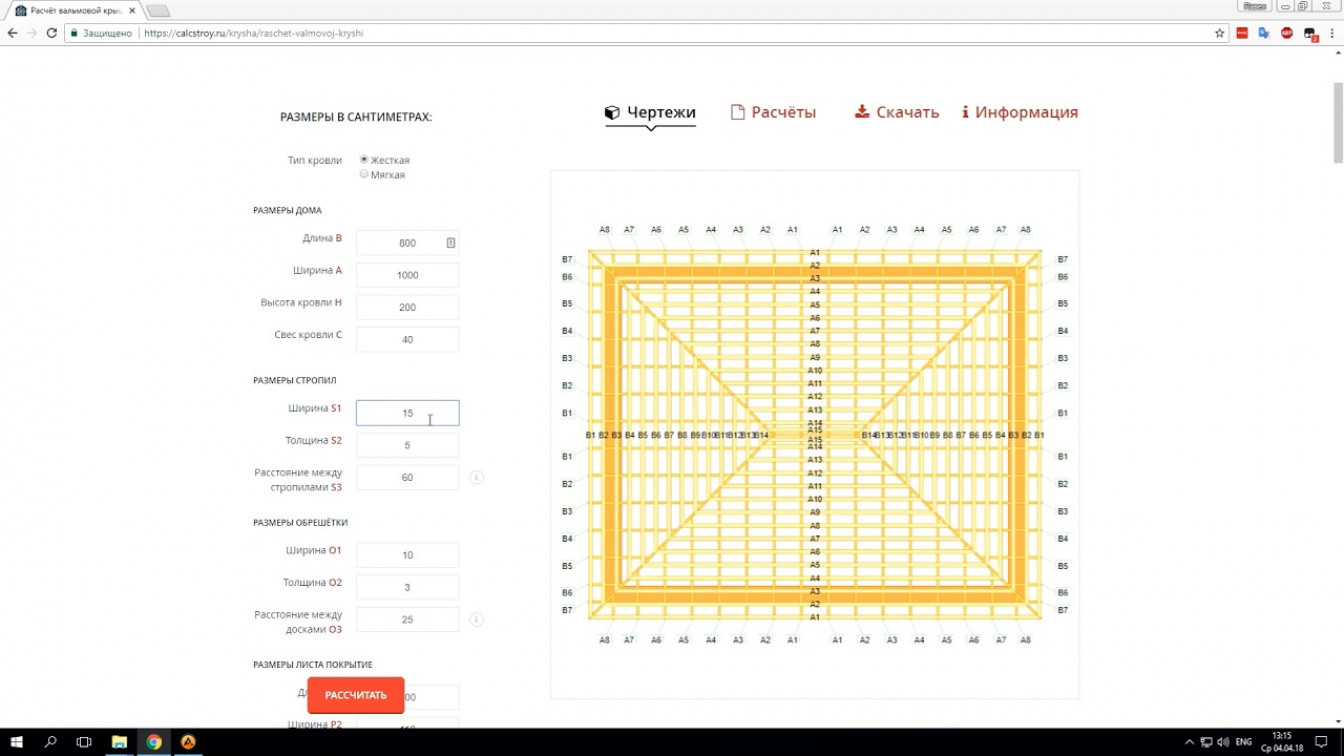Open the Скачать tab
Viewport: 1344px width, 756px height.
click(897, 112)
